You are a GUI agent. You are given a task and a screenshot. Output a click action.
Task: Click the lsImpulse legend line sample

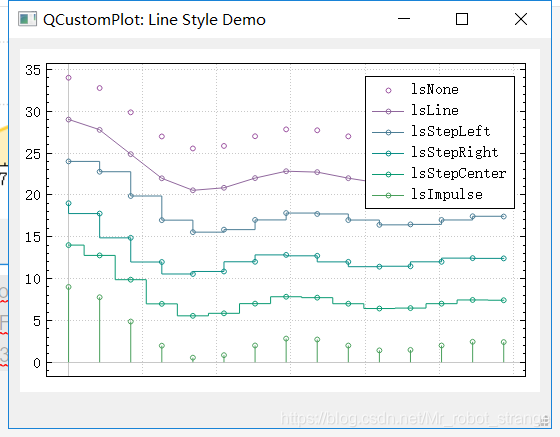click(x=388, y=196)
